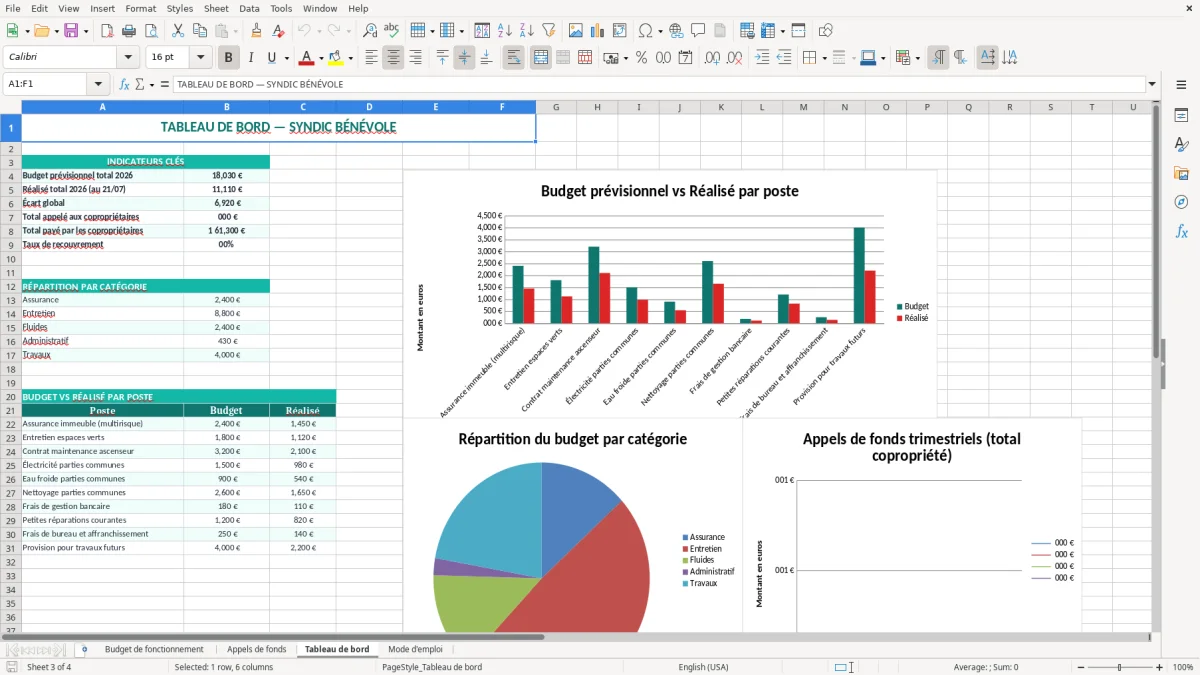
Task: Click the Clone Formatting paintbrush
Action: pos(256,31)
